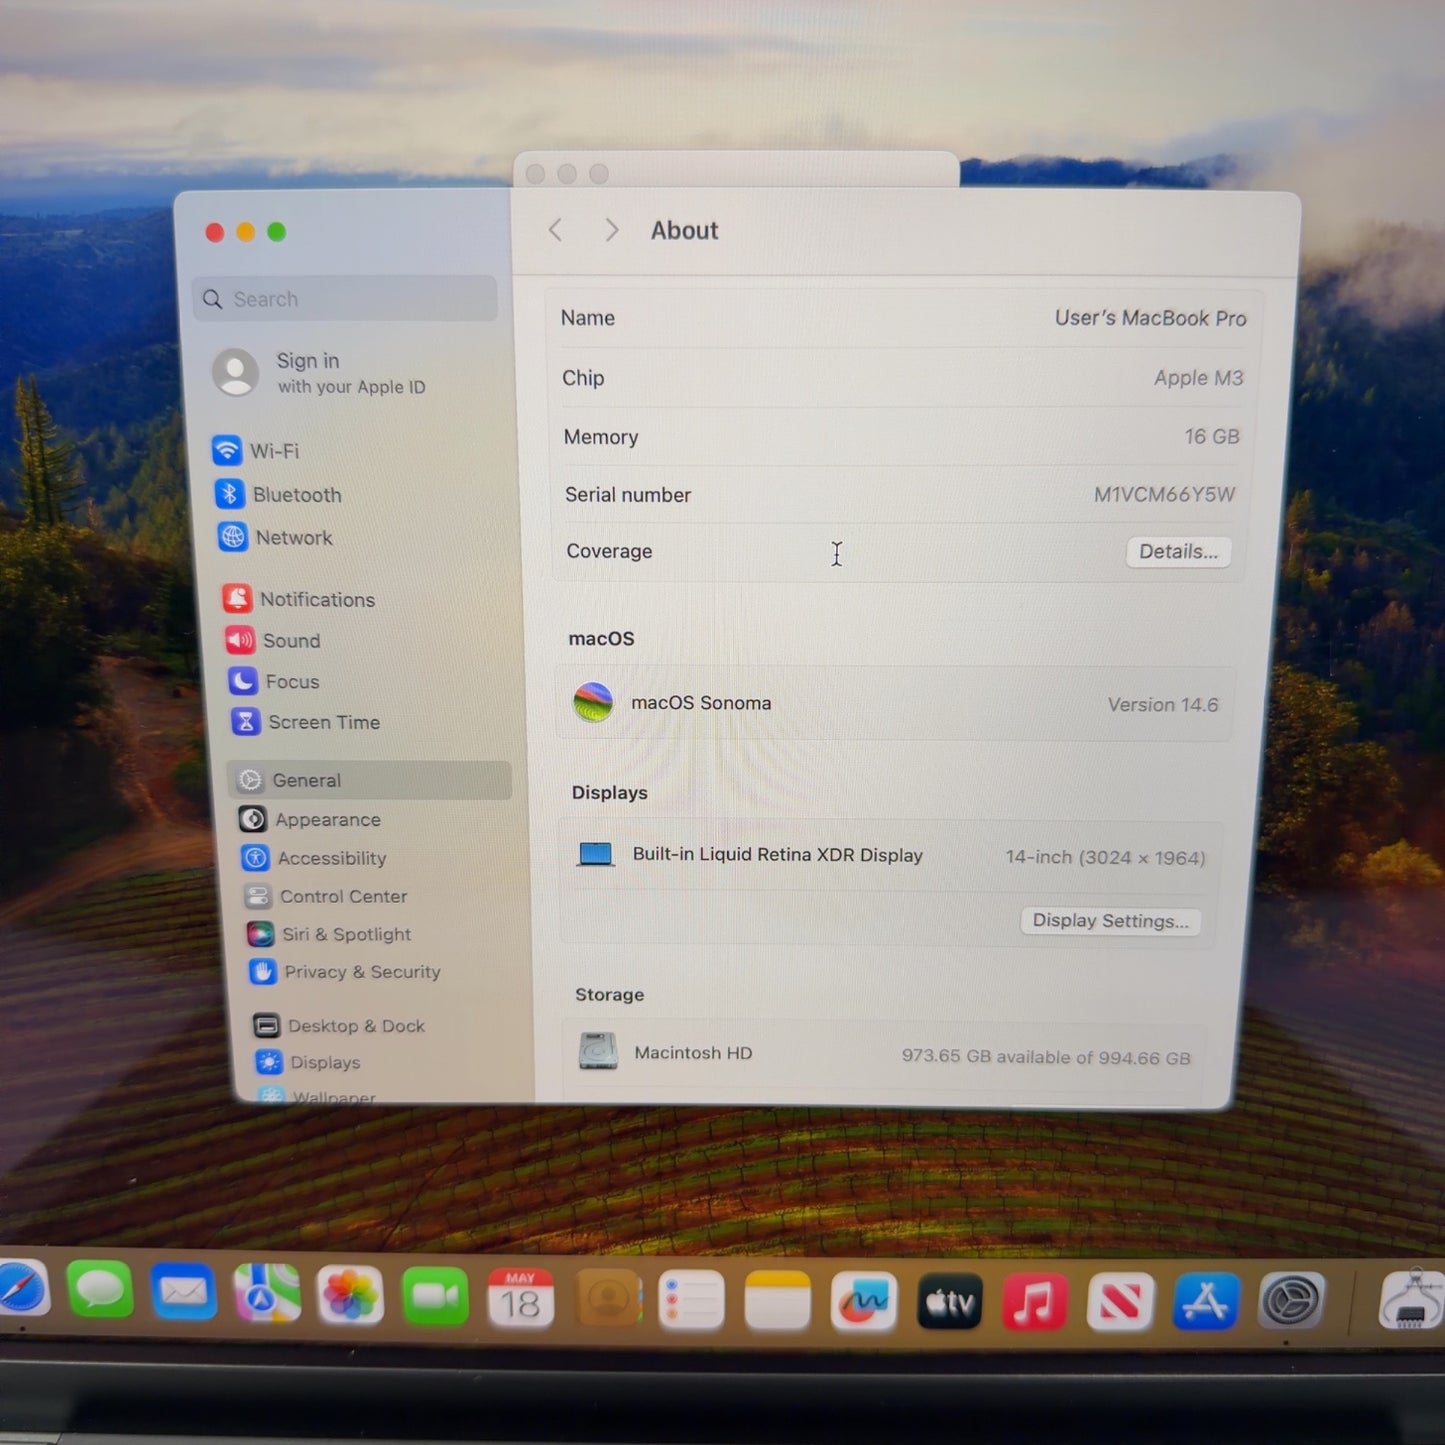1445x1445 pixels.
Task: Open Siri & Spotlight settings
Action: (329, 934)
